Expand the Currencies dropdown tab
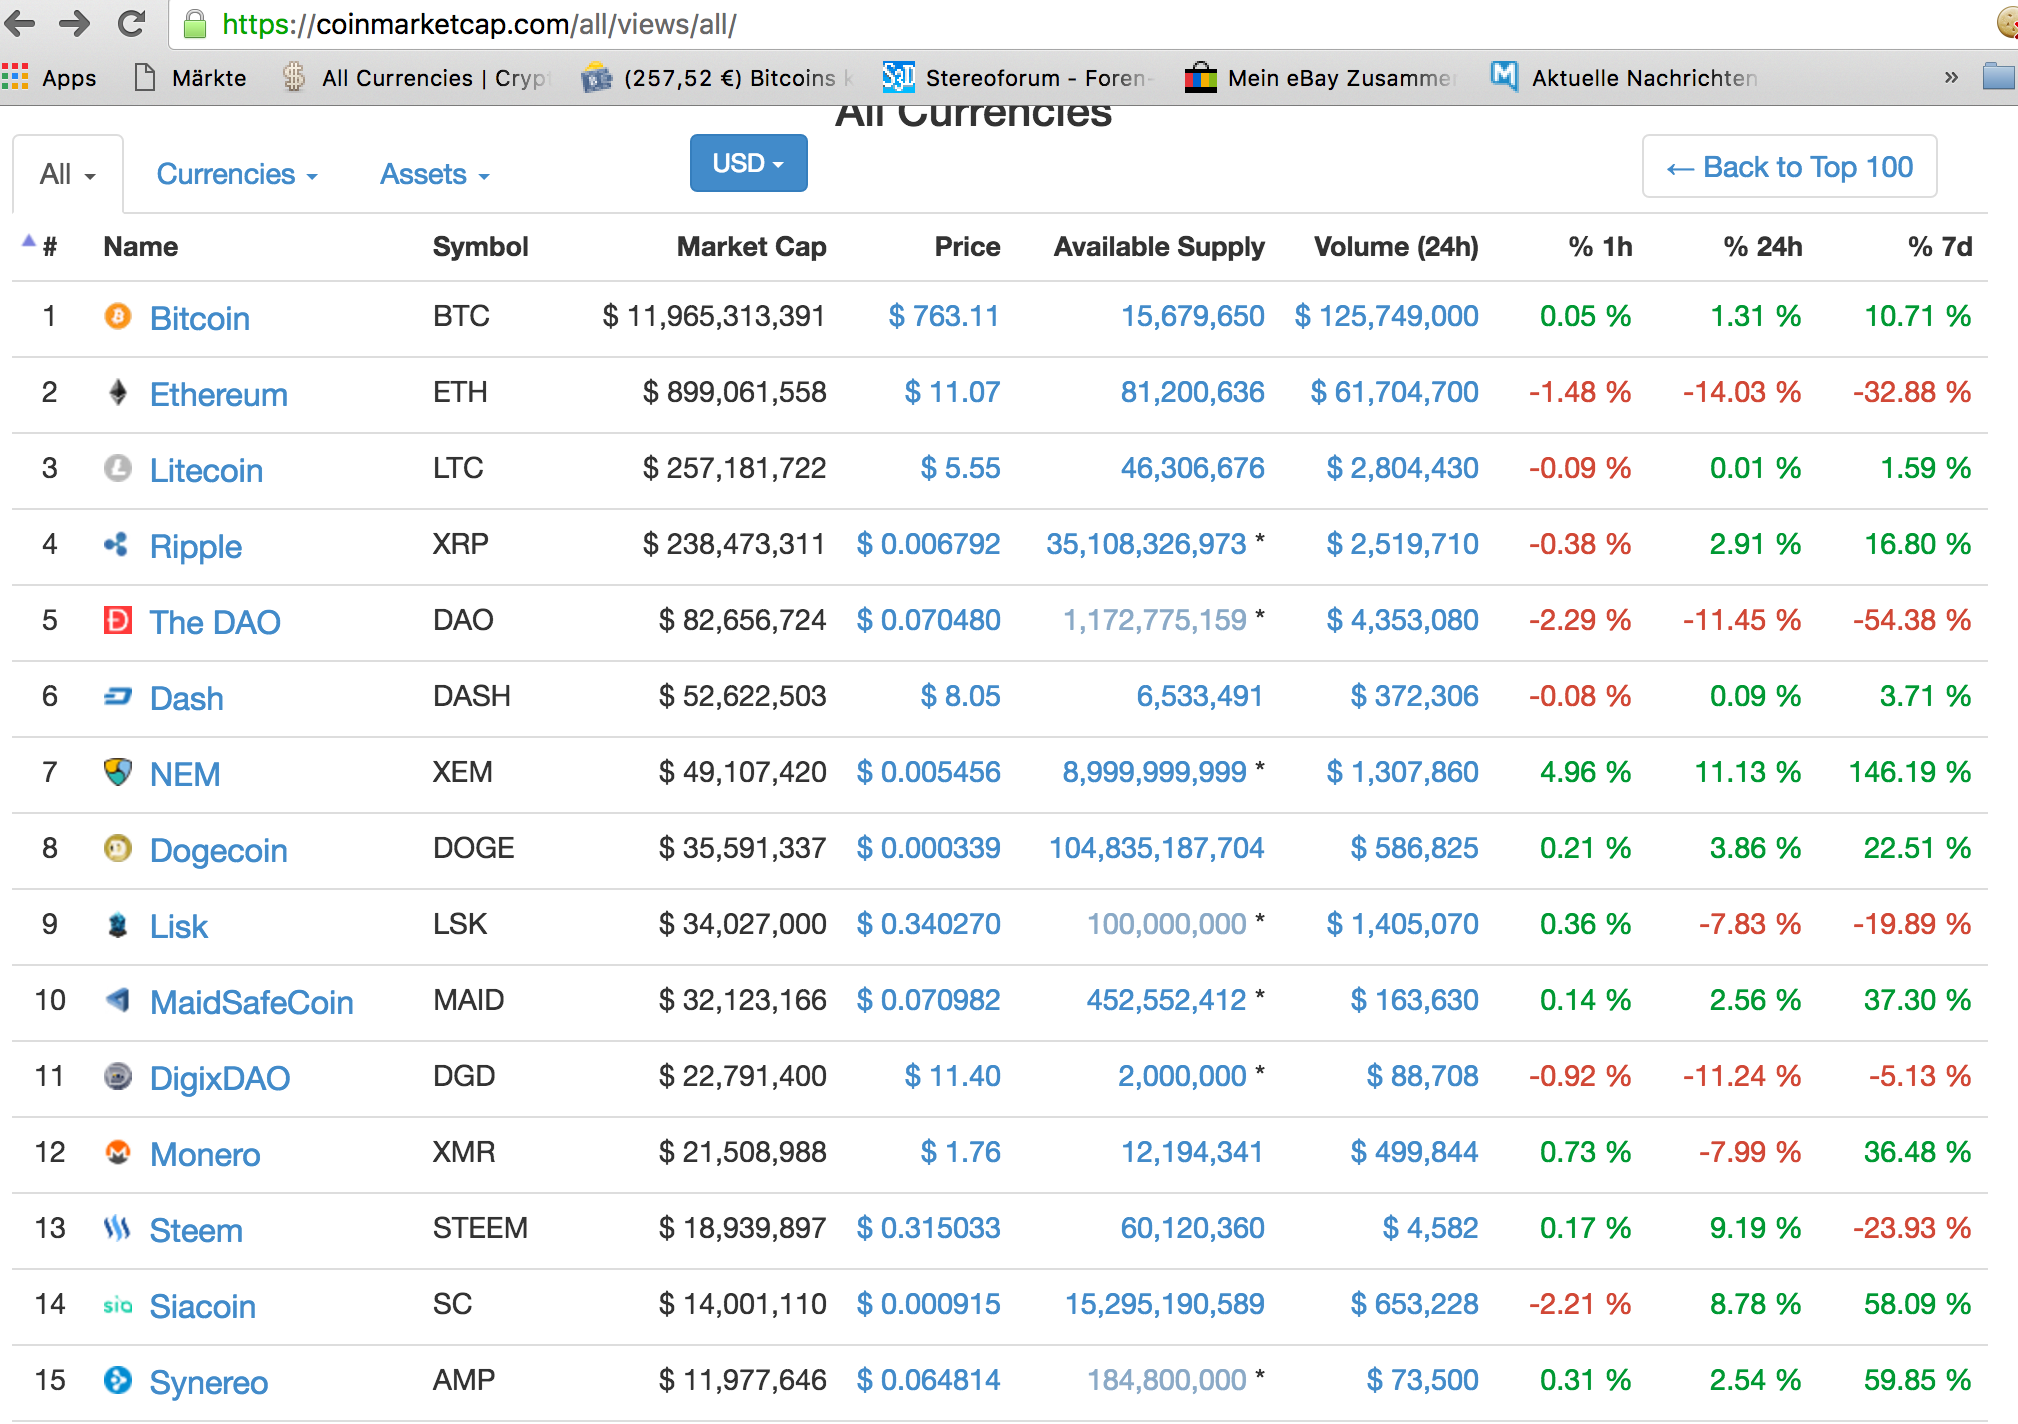The height and width of the screenshot is (1424, 2018). pos(237,174)
